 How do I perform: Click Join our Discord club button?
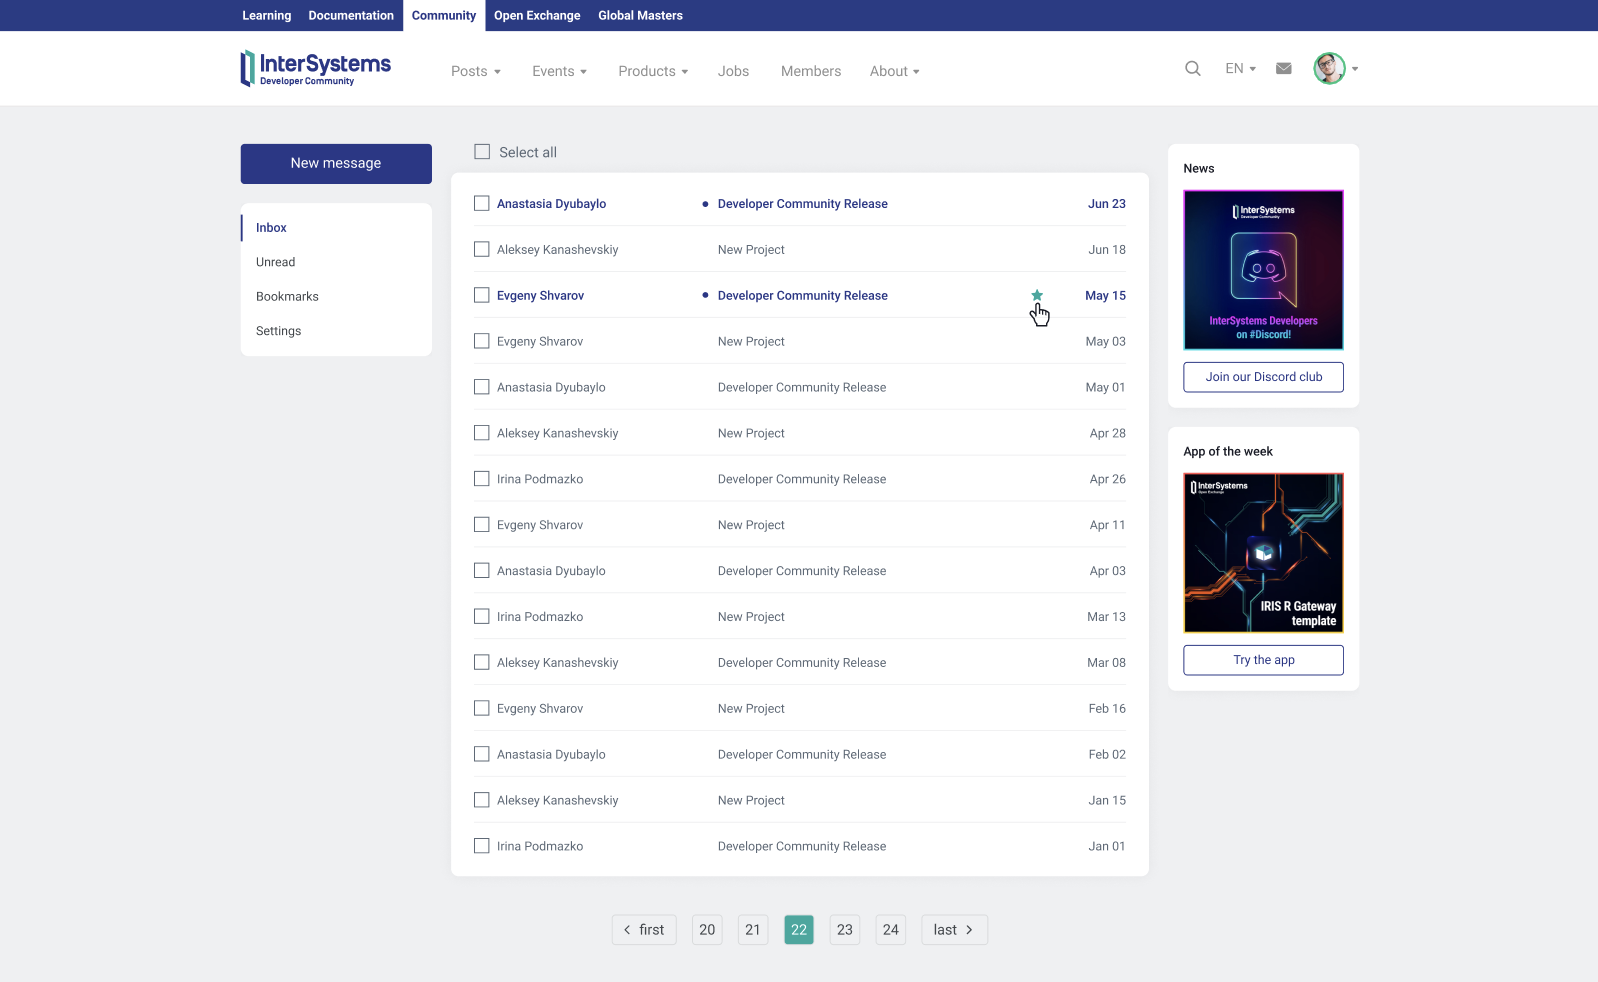click(x=1263, y=377)
